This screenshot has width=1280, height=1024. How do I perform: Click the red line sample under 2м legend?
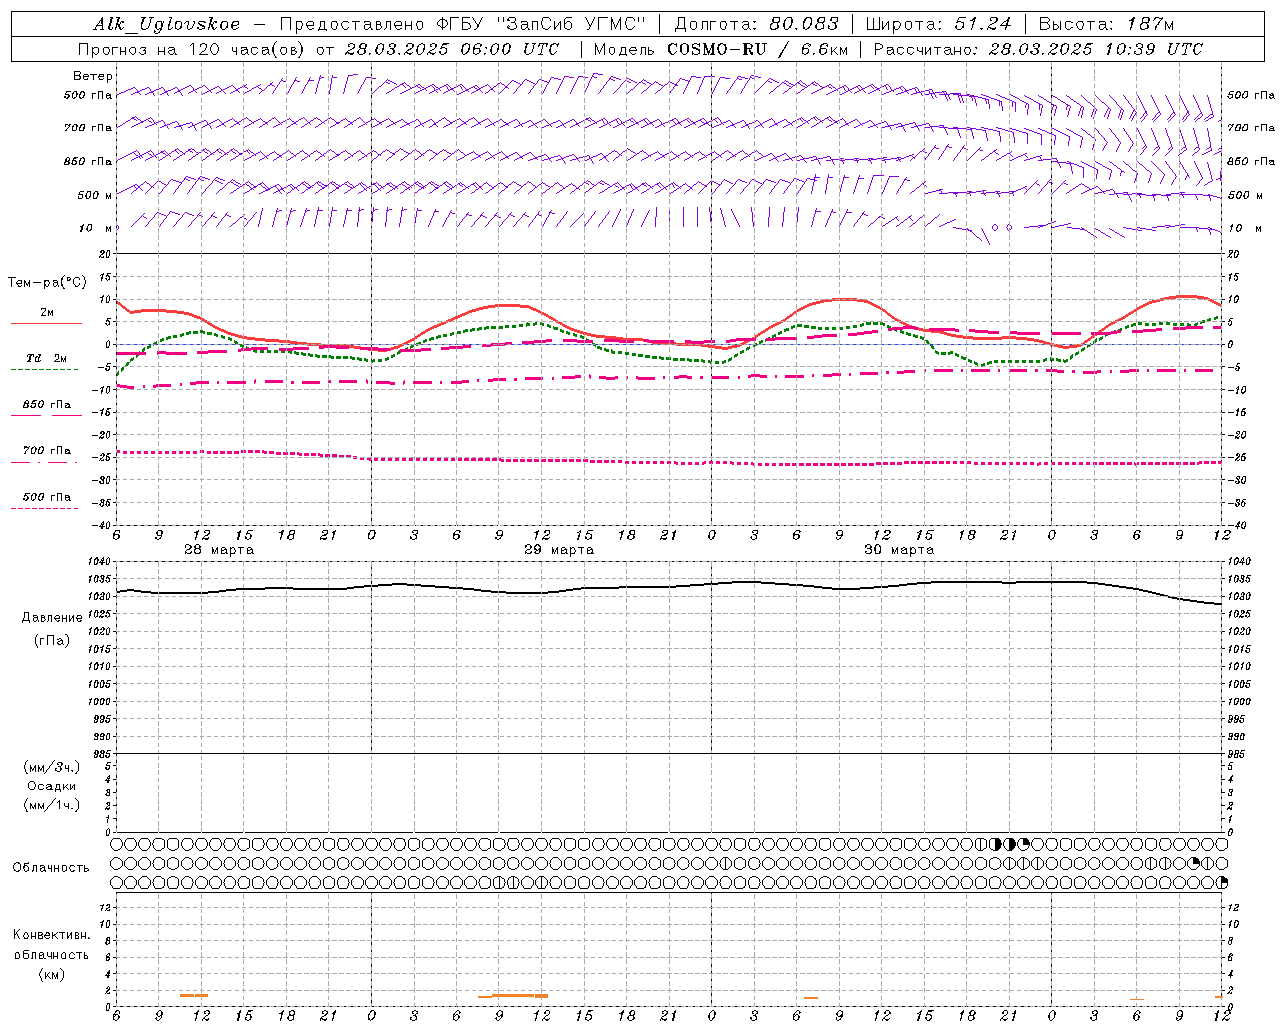[46, 323]
